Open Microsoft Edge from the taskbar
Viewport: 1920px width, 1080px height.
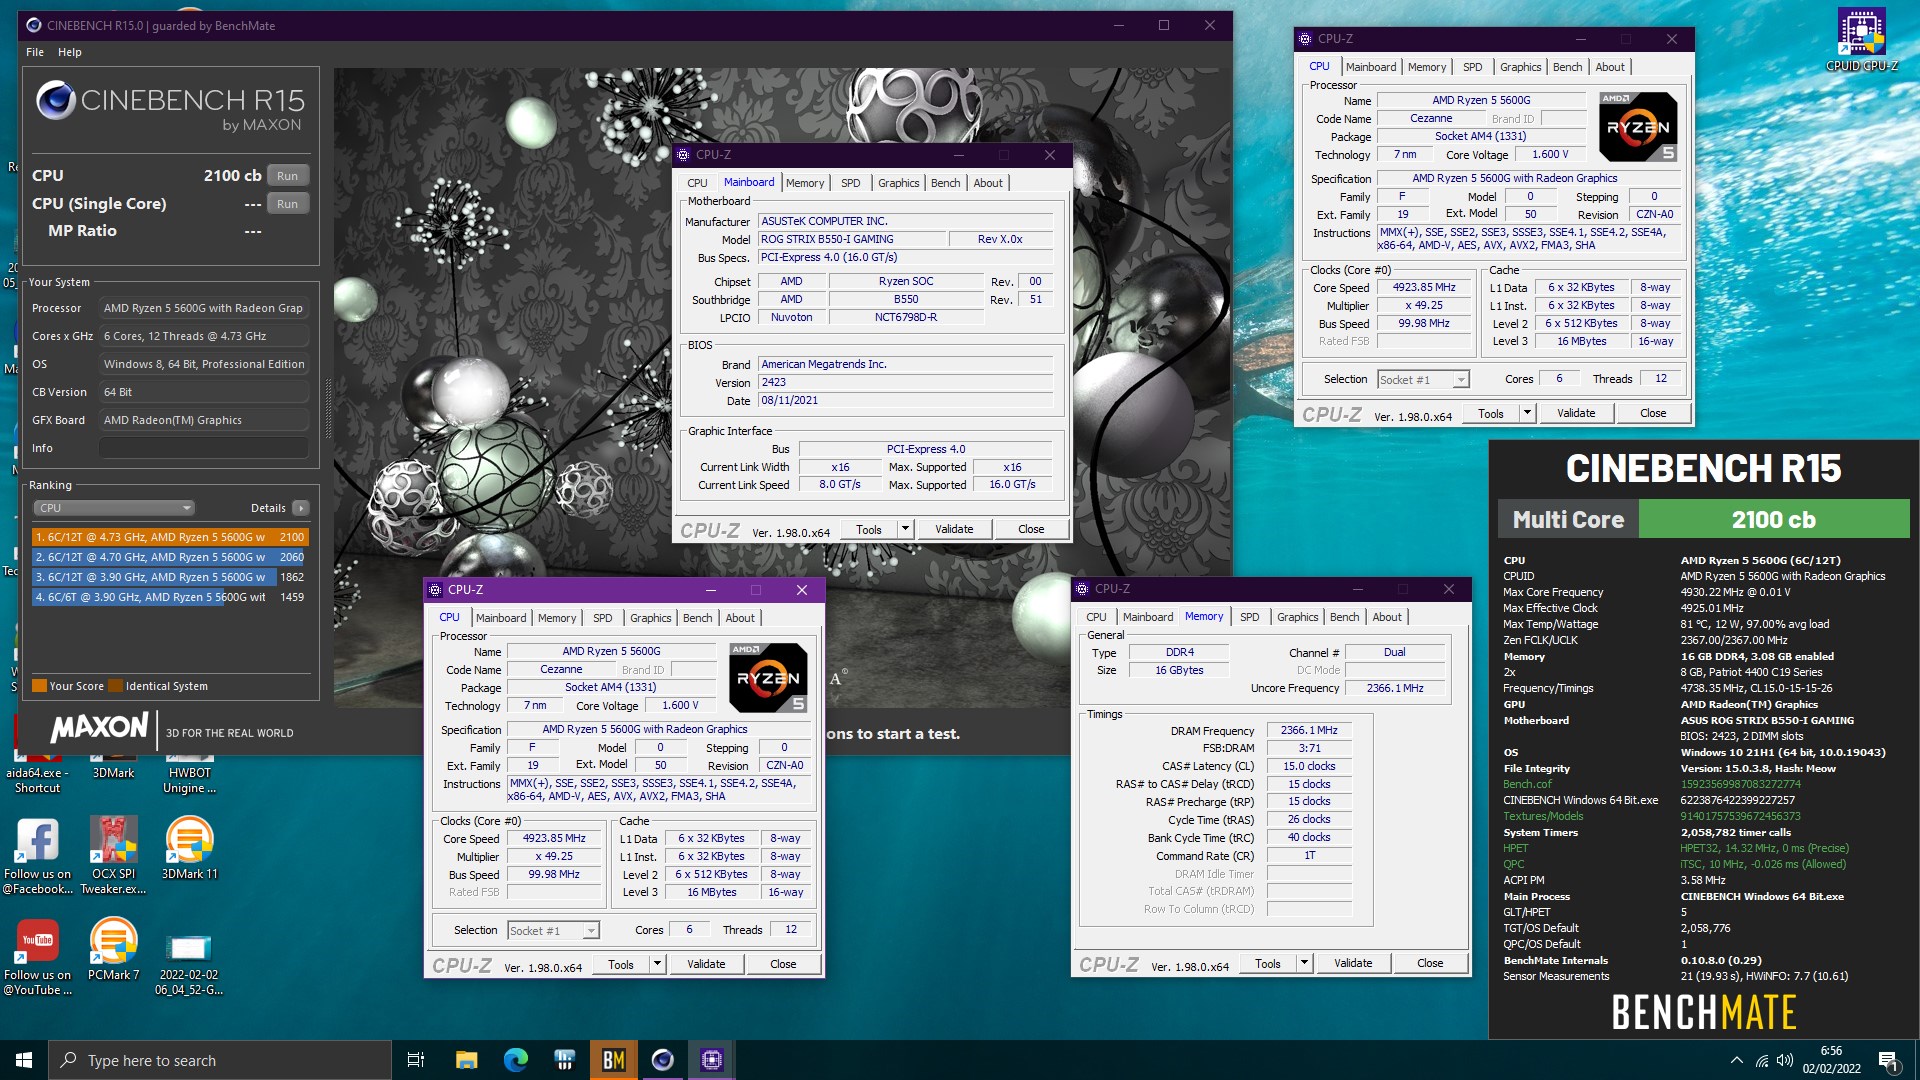pyautogui.click(x=515, y=1060)
